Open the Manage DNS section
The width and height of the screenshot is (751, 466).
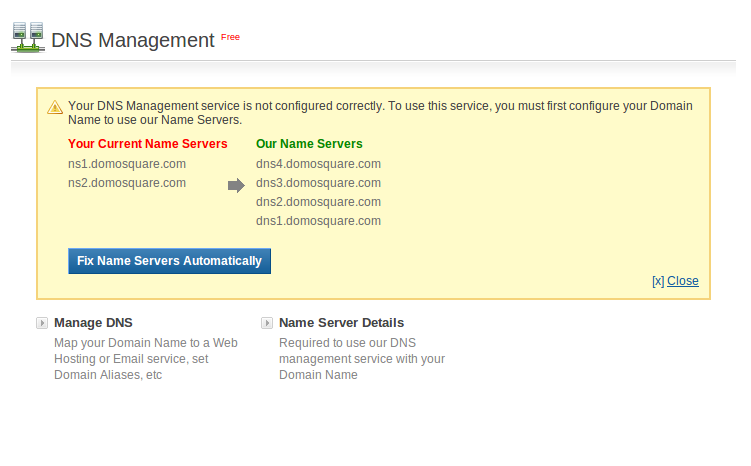coord(93,323)
